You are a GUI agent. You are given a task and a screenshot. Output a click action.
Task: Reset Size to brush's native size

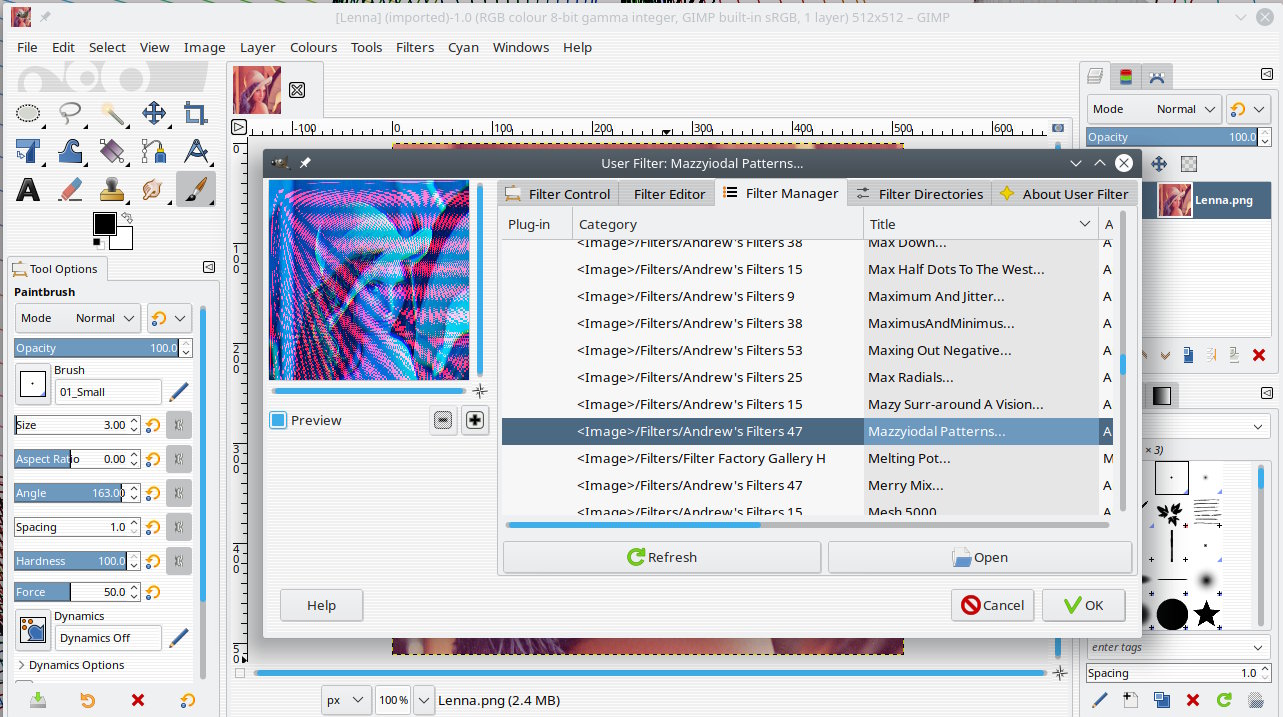coord(153,425)
